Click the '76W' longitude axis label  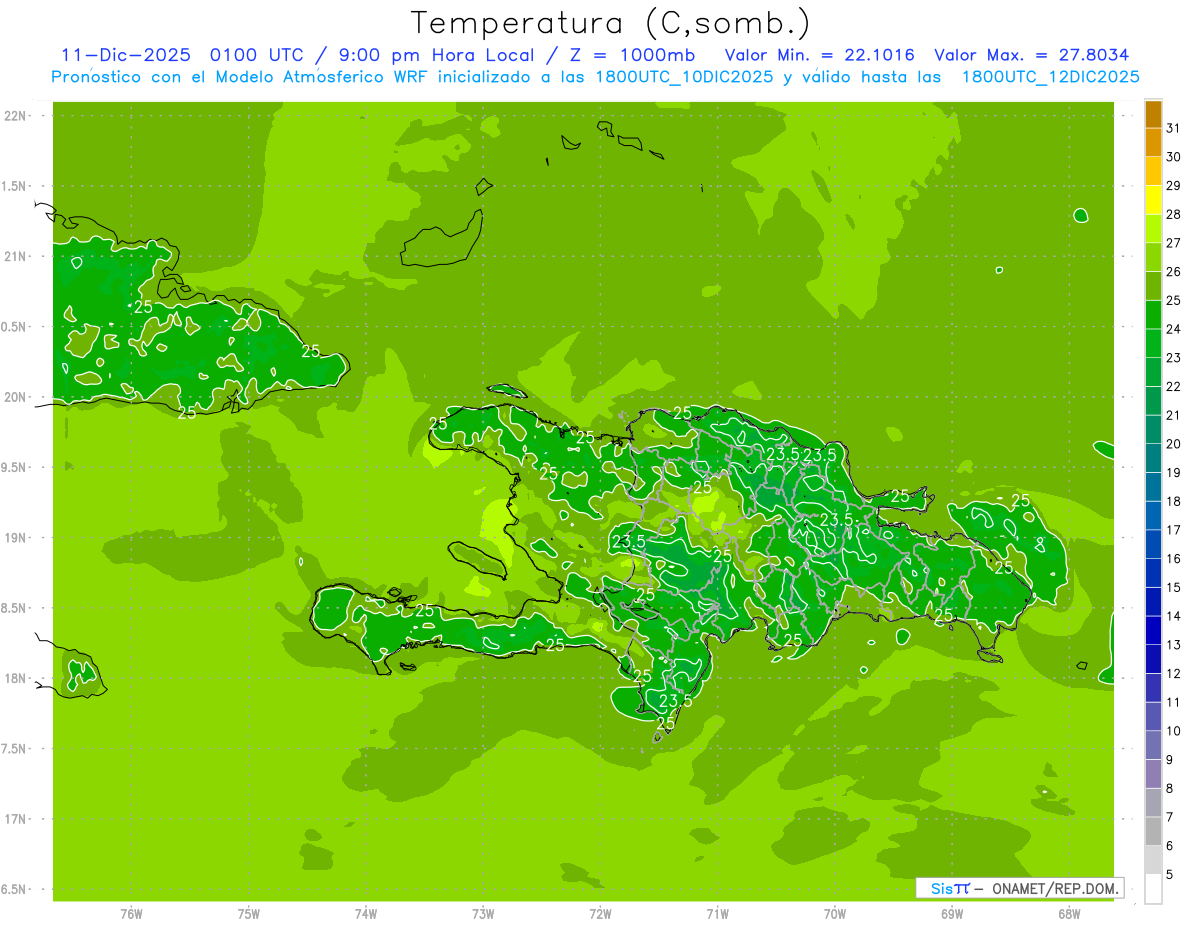point(131,913)
